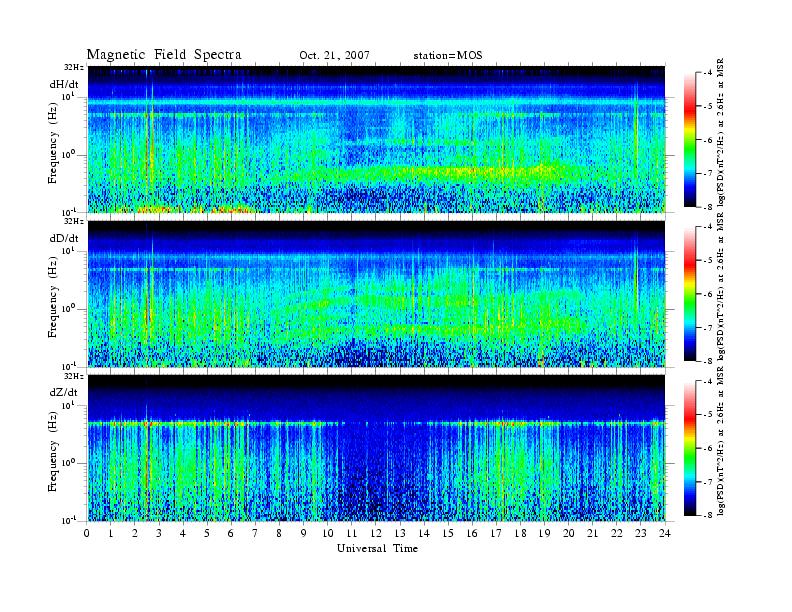The height and width of the screenshot is (612, 792).
Task: Click the color scale bar beside dH/dt panel
Action: [689, 140]
